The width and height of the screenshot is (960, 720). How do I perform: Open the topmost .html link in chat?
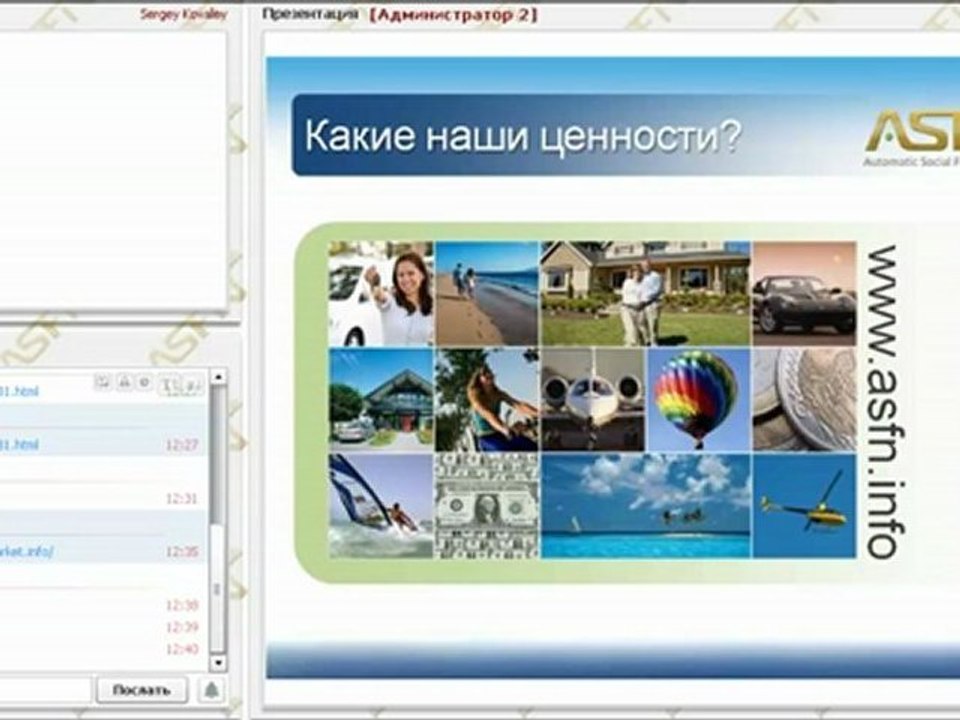(x=19, y=391)
